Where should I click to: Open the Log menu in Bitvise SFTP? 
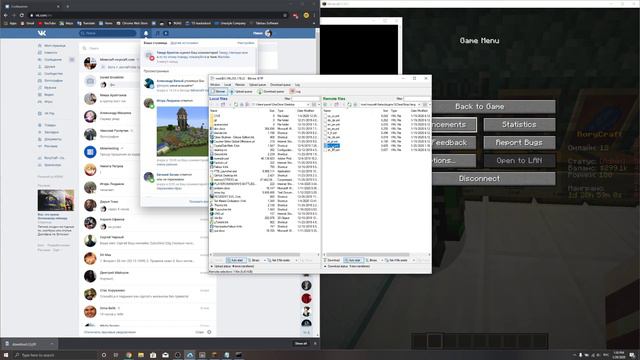[x=298, y=84]
